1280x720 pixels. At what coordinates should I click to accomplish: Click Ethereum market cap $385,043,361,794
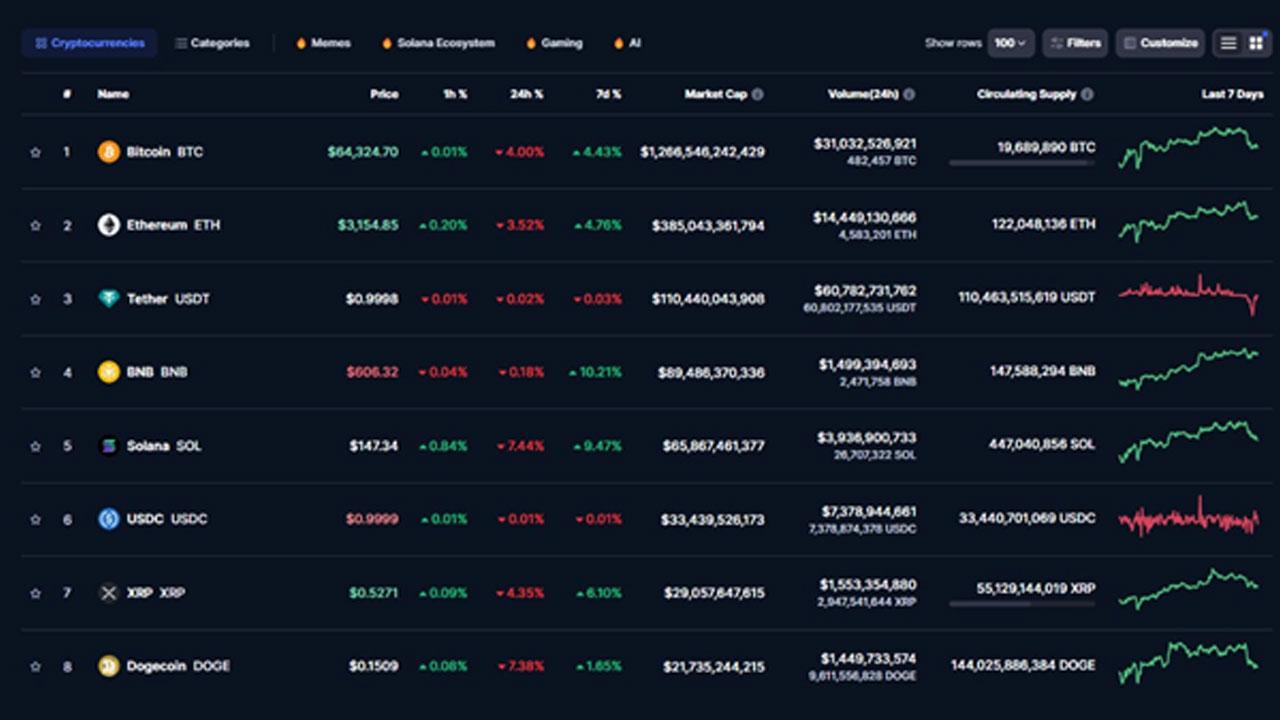708,226
